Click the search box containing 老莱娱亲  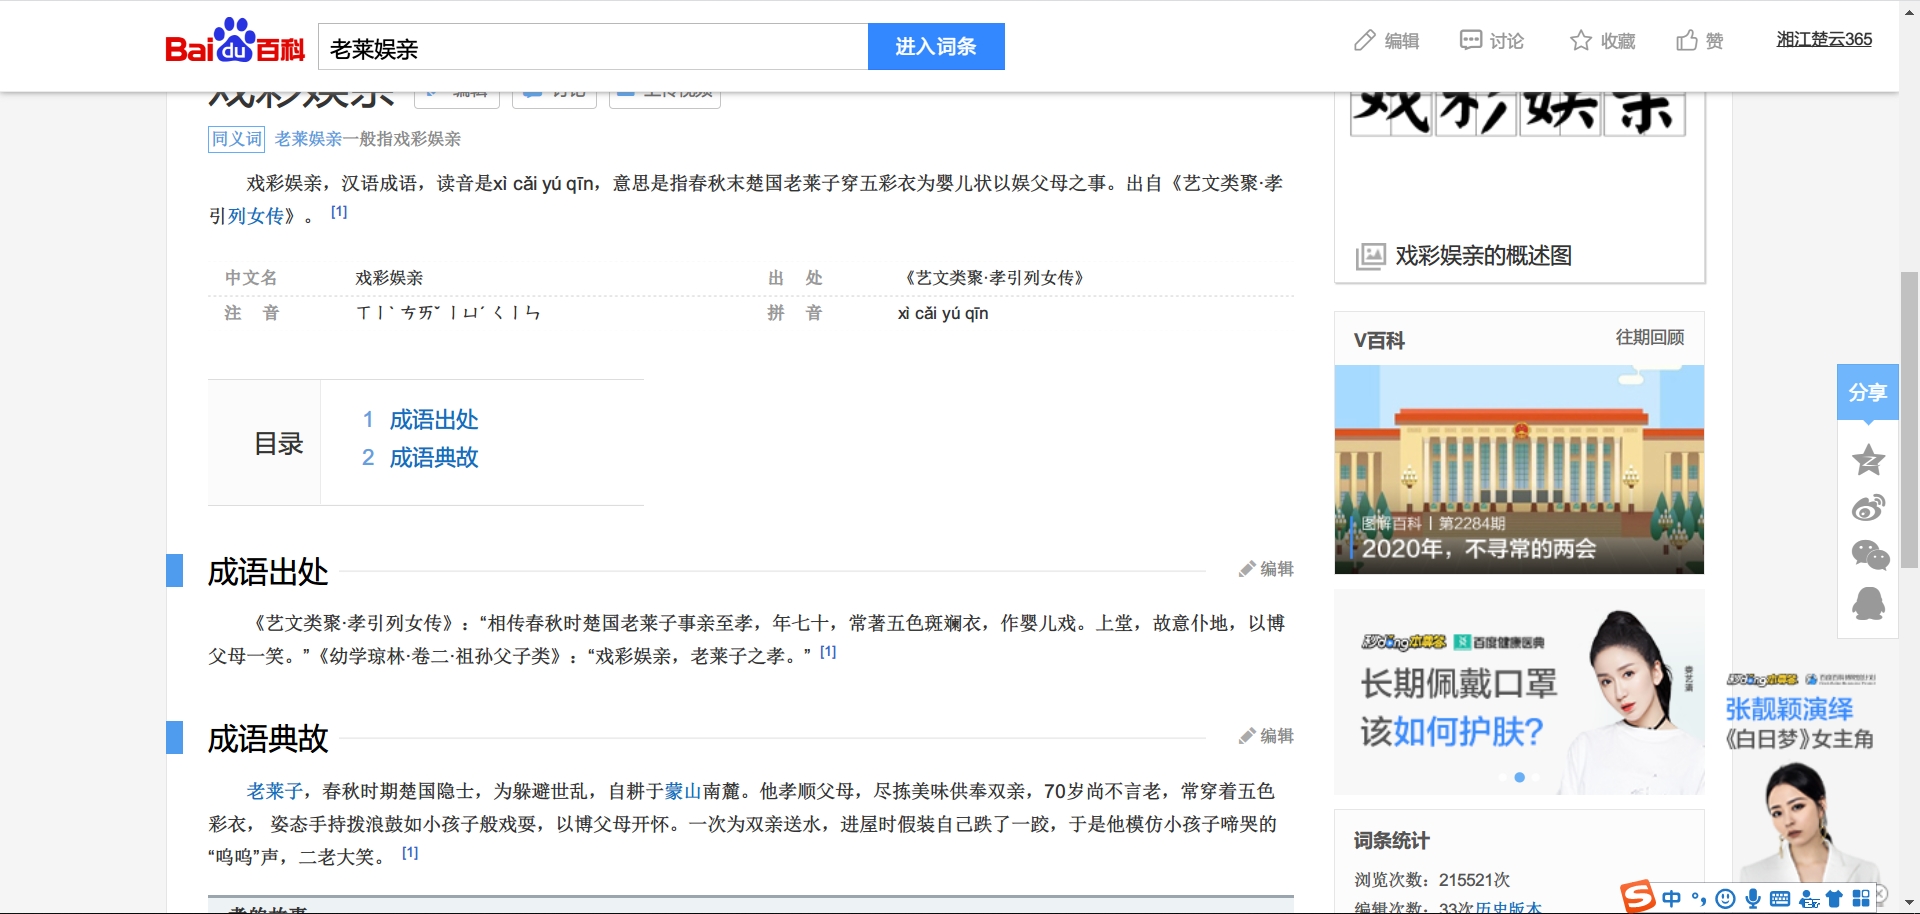pyautogui.click(x=592, y=48)
